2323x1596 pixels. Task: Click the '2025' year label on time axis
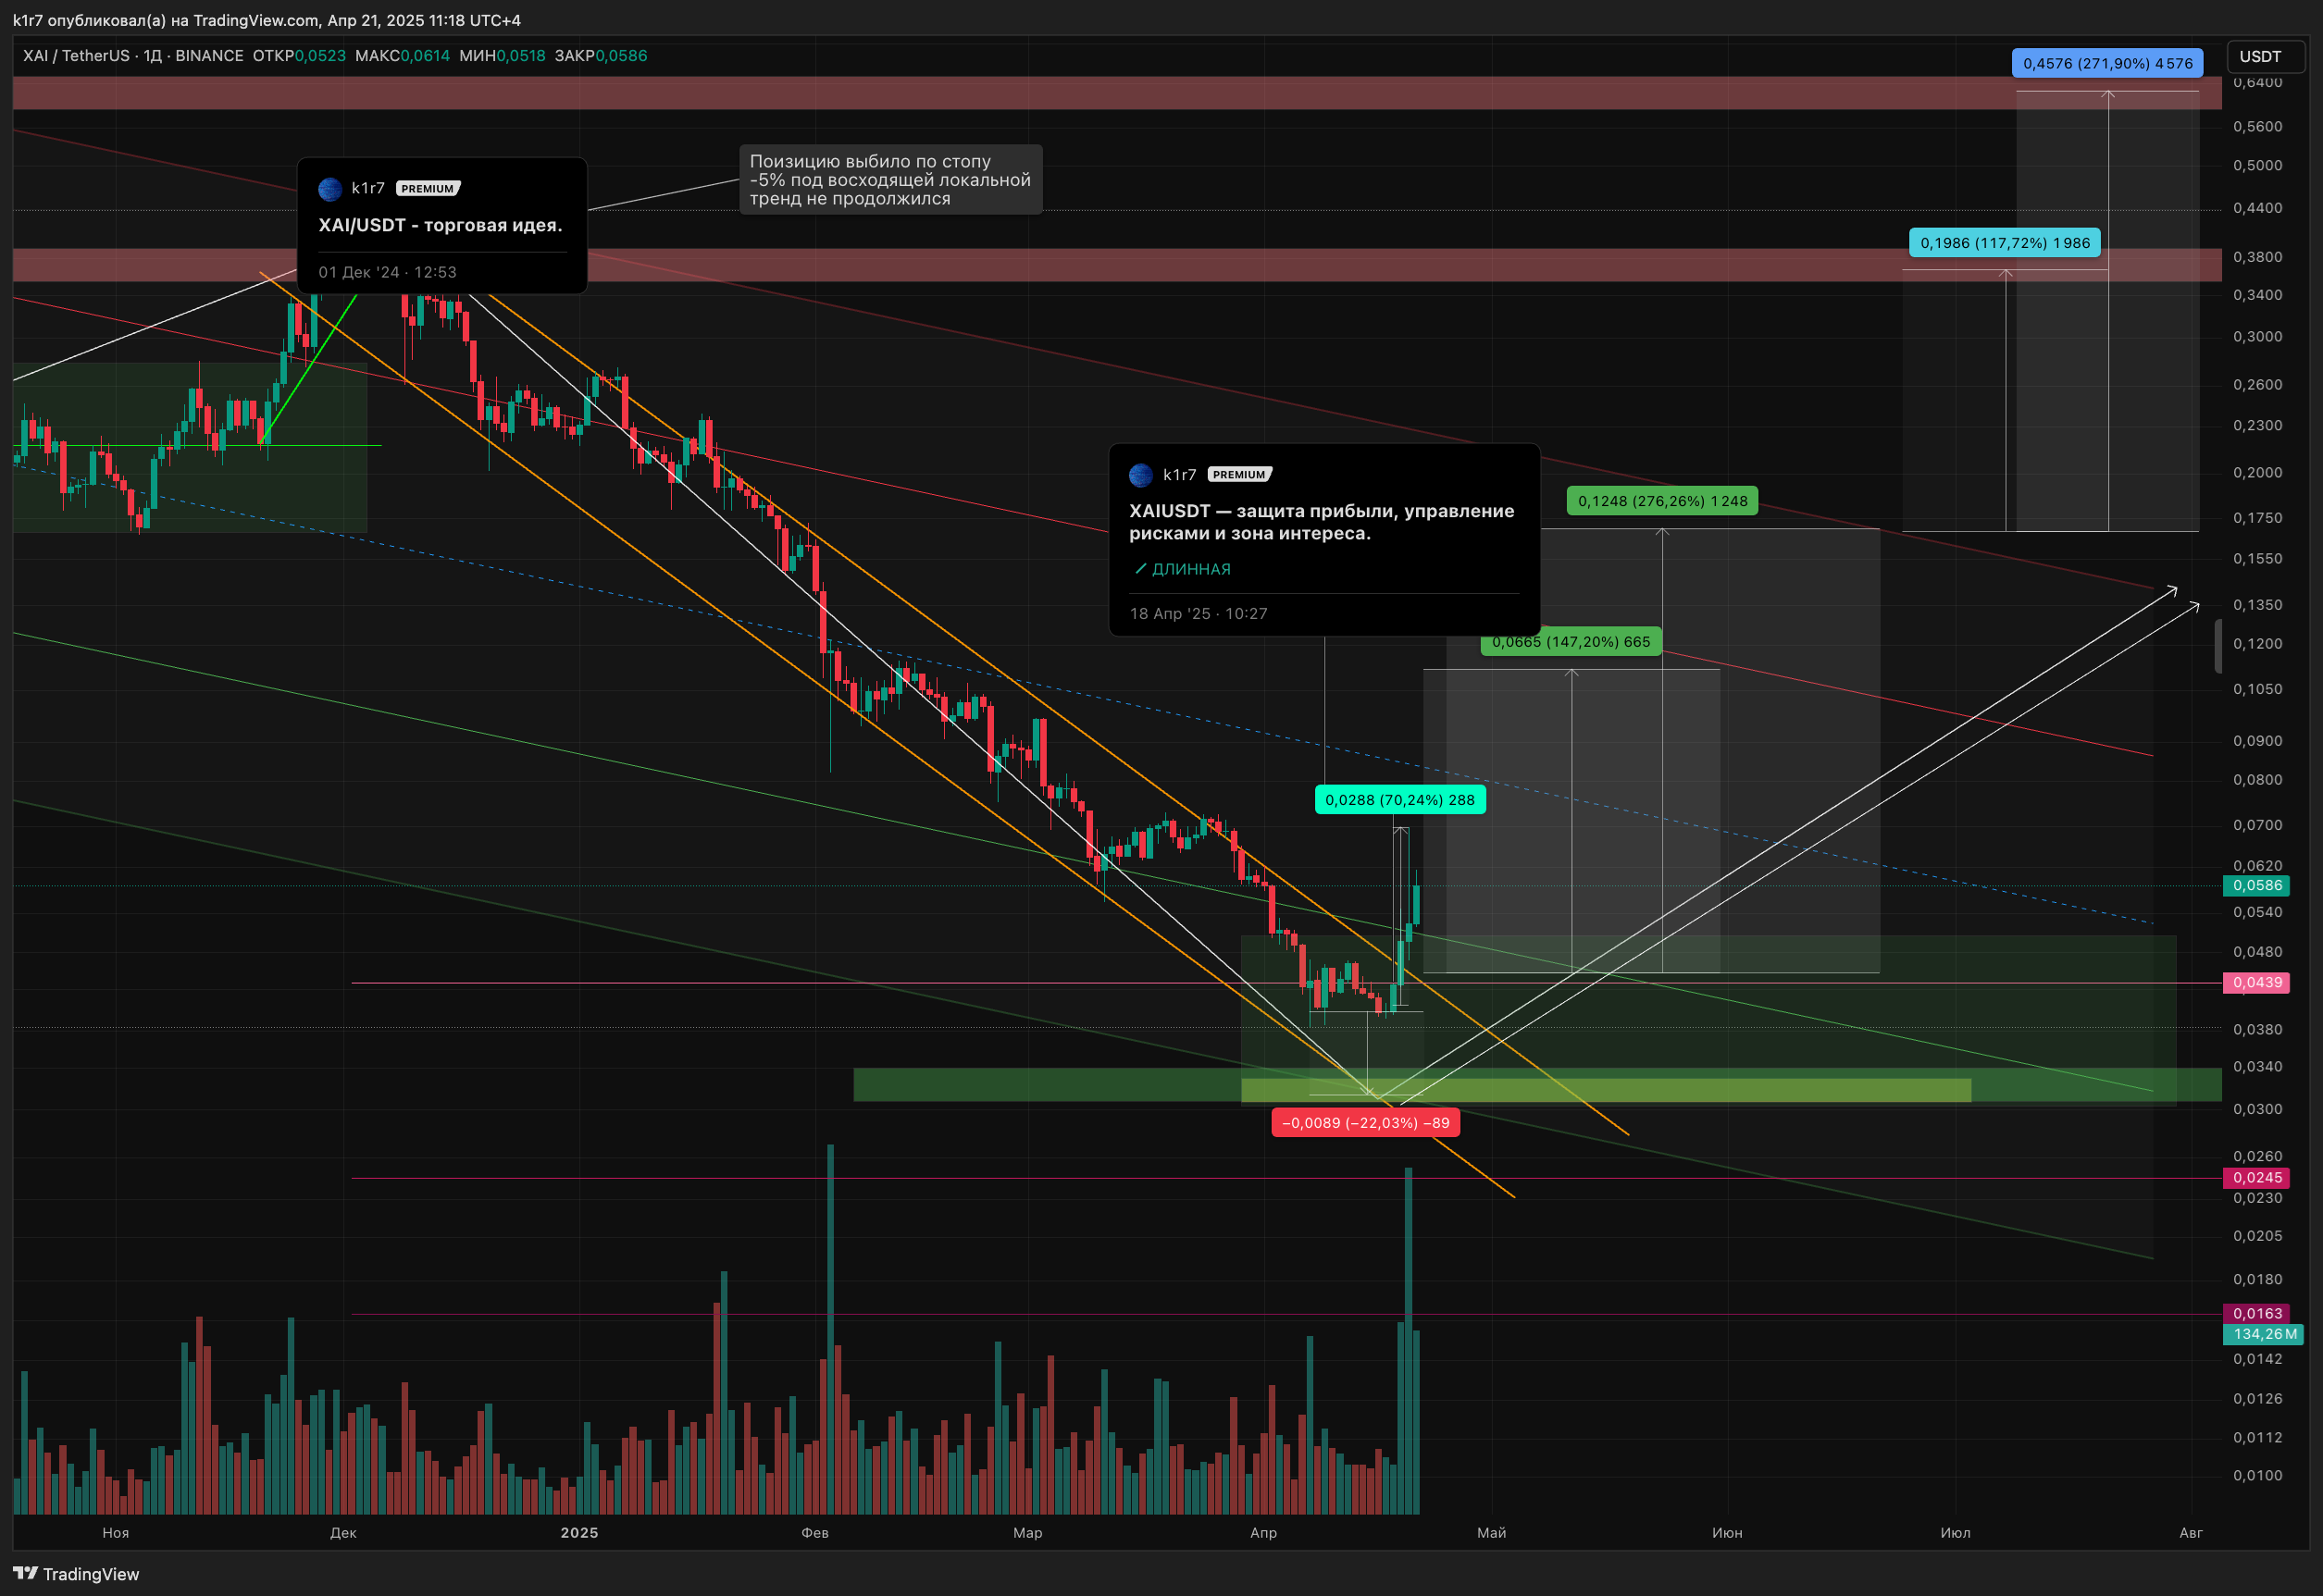tap(579, 1533)
